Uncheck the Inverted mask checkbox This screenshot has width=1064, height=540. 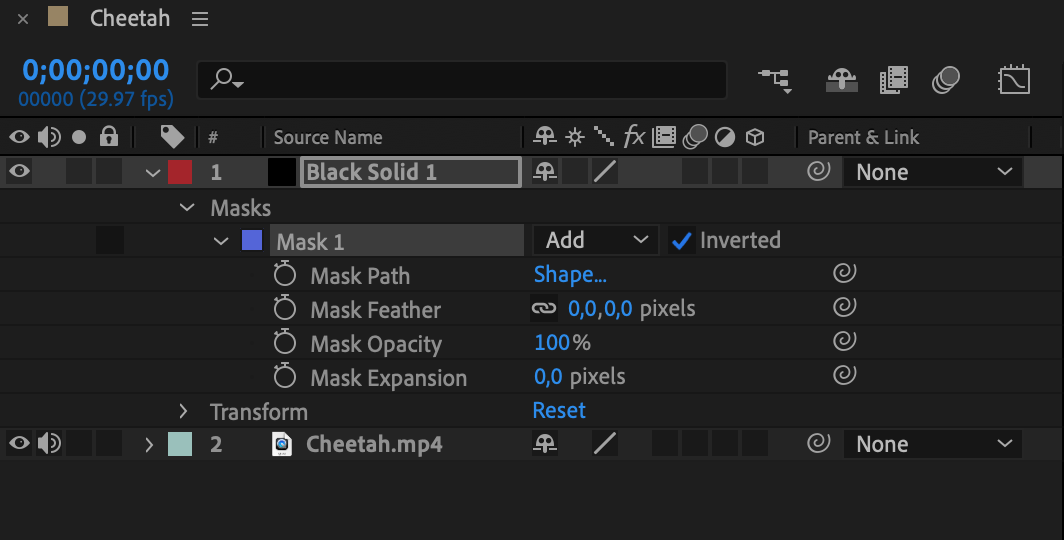682,241
